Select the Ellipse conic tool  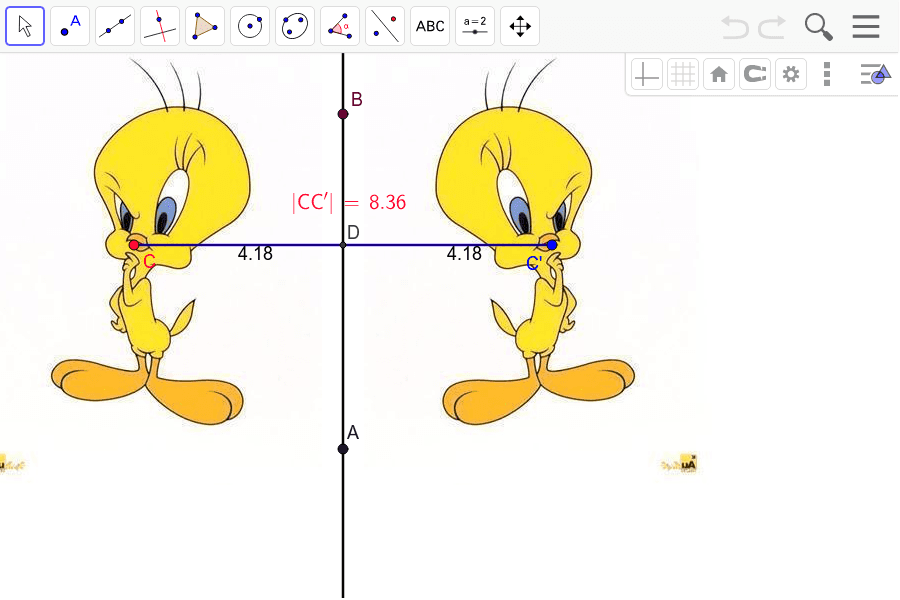pyautogui.click(x=295, y=26)
